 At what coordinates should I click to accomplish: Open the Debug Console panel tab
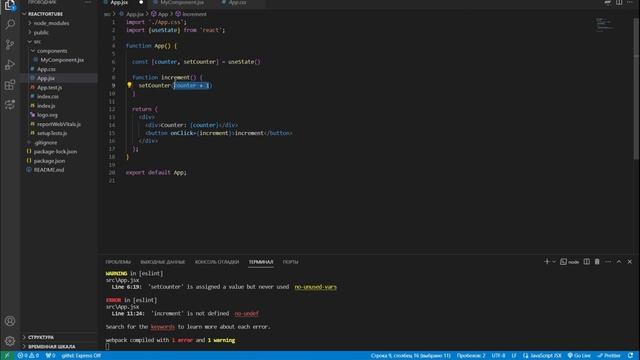[x=217, y=262]
